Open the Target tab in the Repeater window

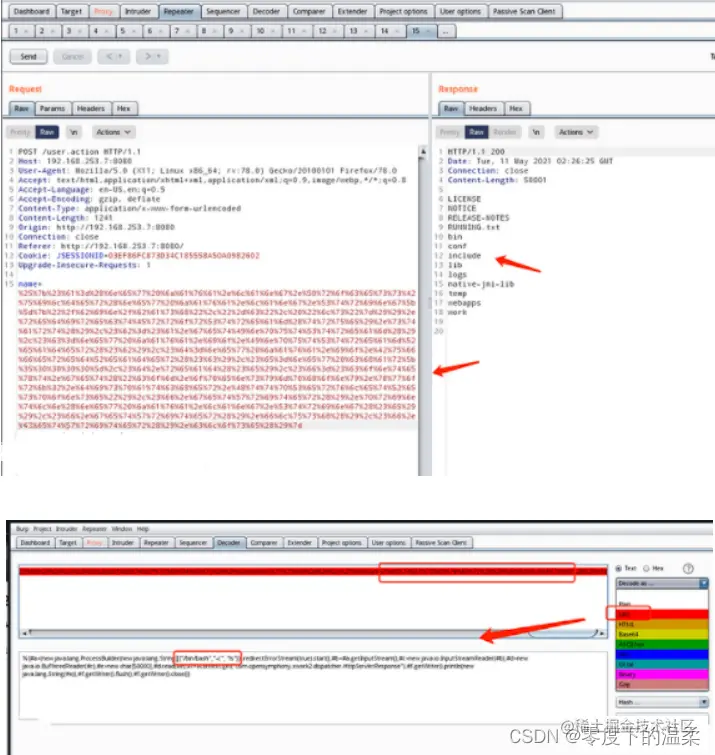coord(71,11)
